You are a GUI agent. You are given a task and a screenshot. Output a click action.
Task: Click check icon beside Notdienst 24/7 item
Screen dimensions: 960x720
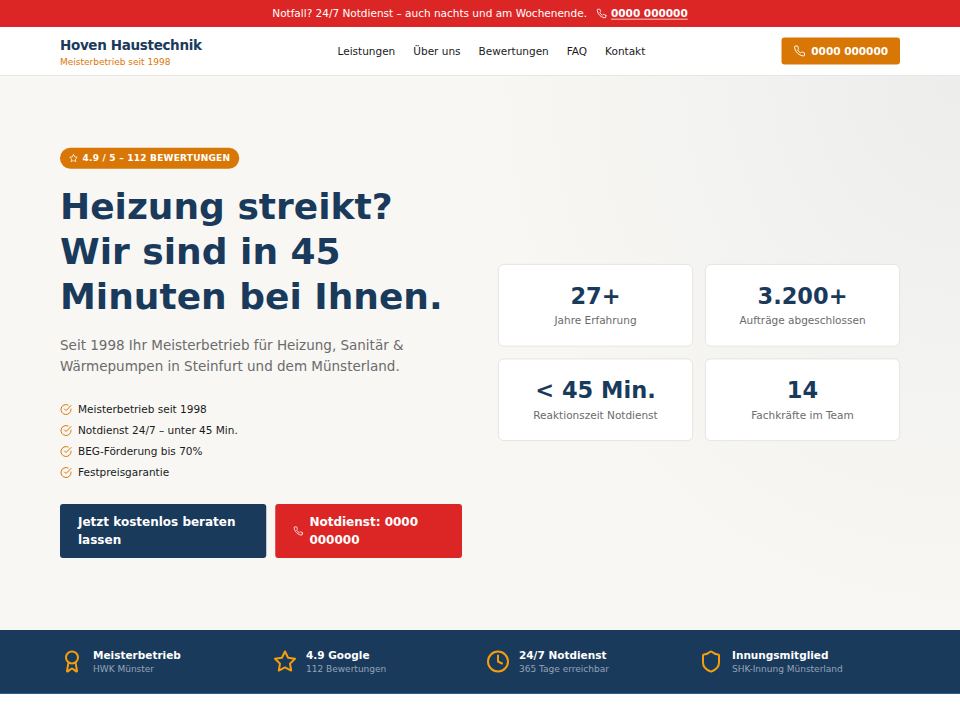pos(66,430)
